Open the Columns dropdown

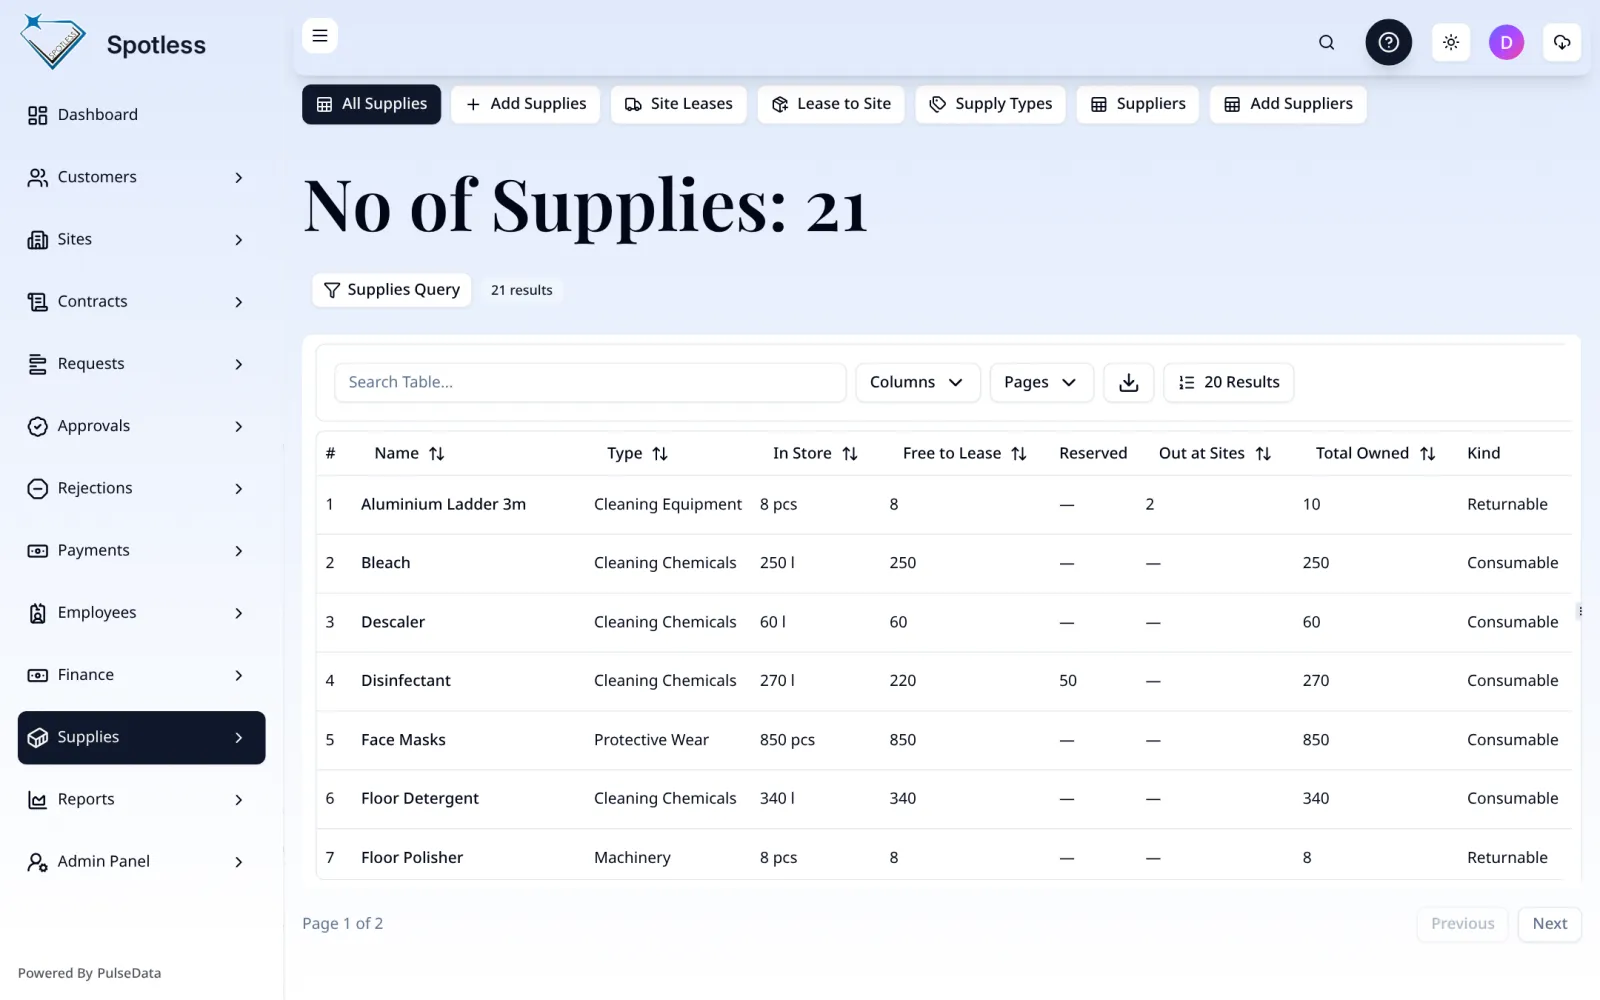pos(917,382)
